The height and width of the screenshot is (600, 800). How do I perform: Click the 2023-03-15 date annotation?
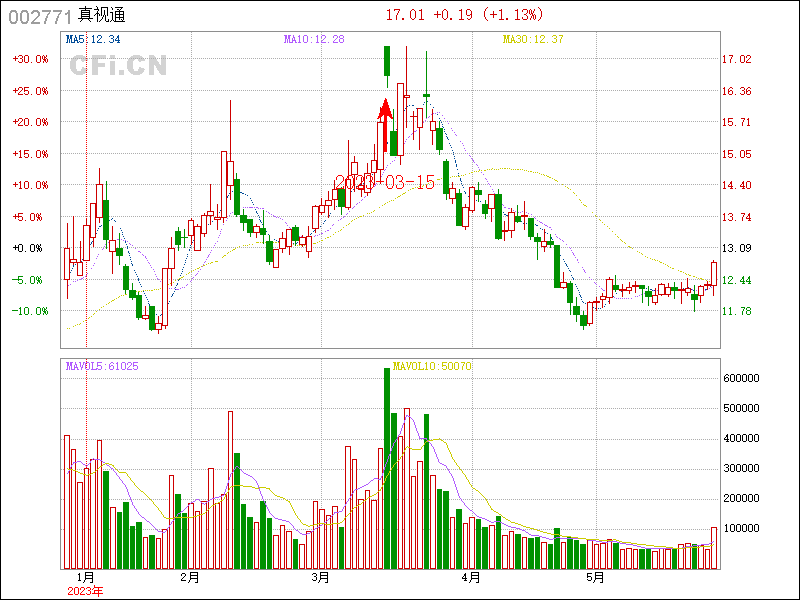click(384, 182)
